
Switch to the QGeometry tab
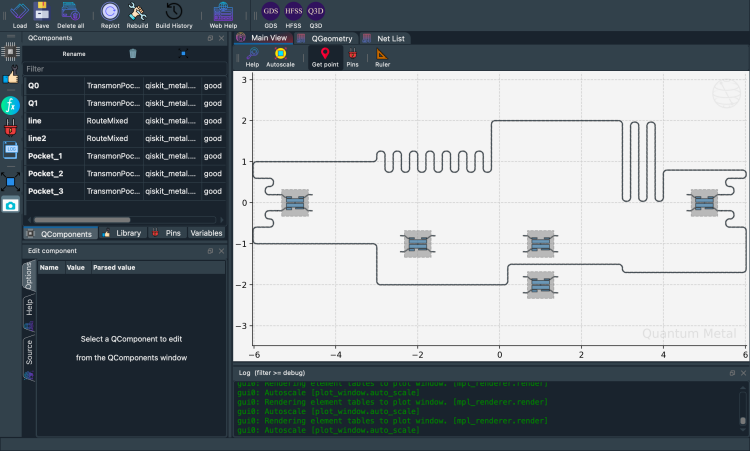coord(326,38)
